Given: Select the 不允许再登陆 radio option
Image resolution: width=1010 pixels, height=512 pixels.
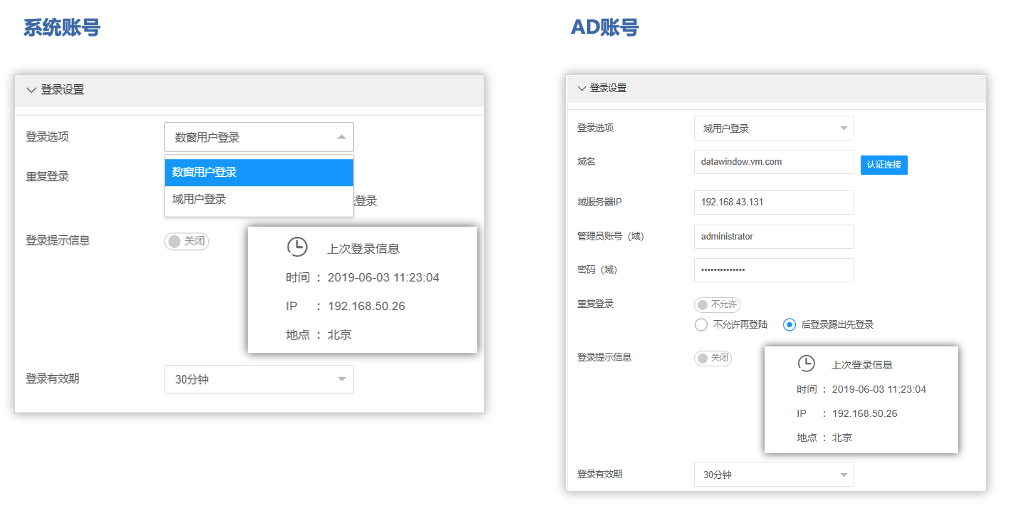Looking at the screenshot, I should click(x=701, y=325).
